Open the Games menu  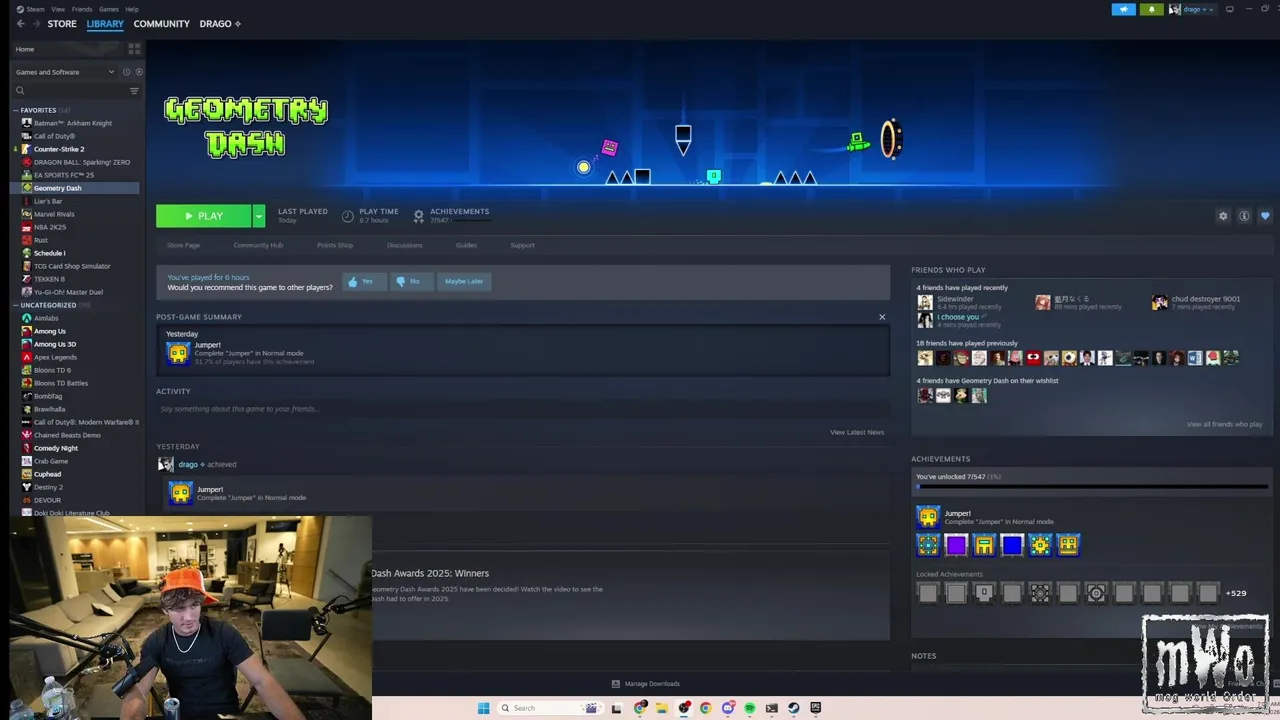pyautogui.click(x=109, y=9)
